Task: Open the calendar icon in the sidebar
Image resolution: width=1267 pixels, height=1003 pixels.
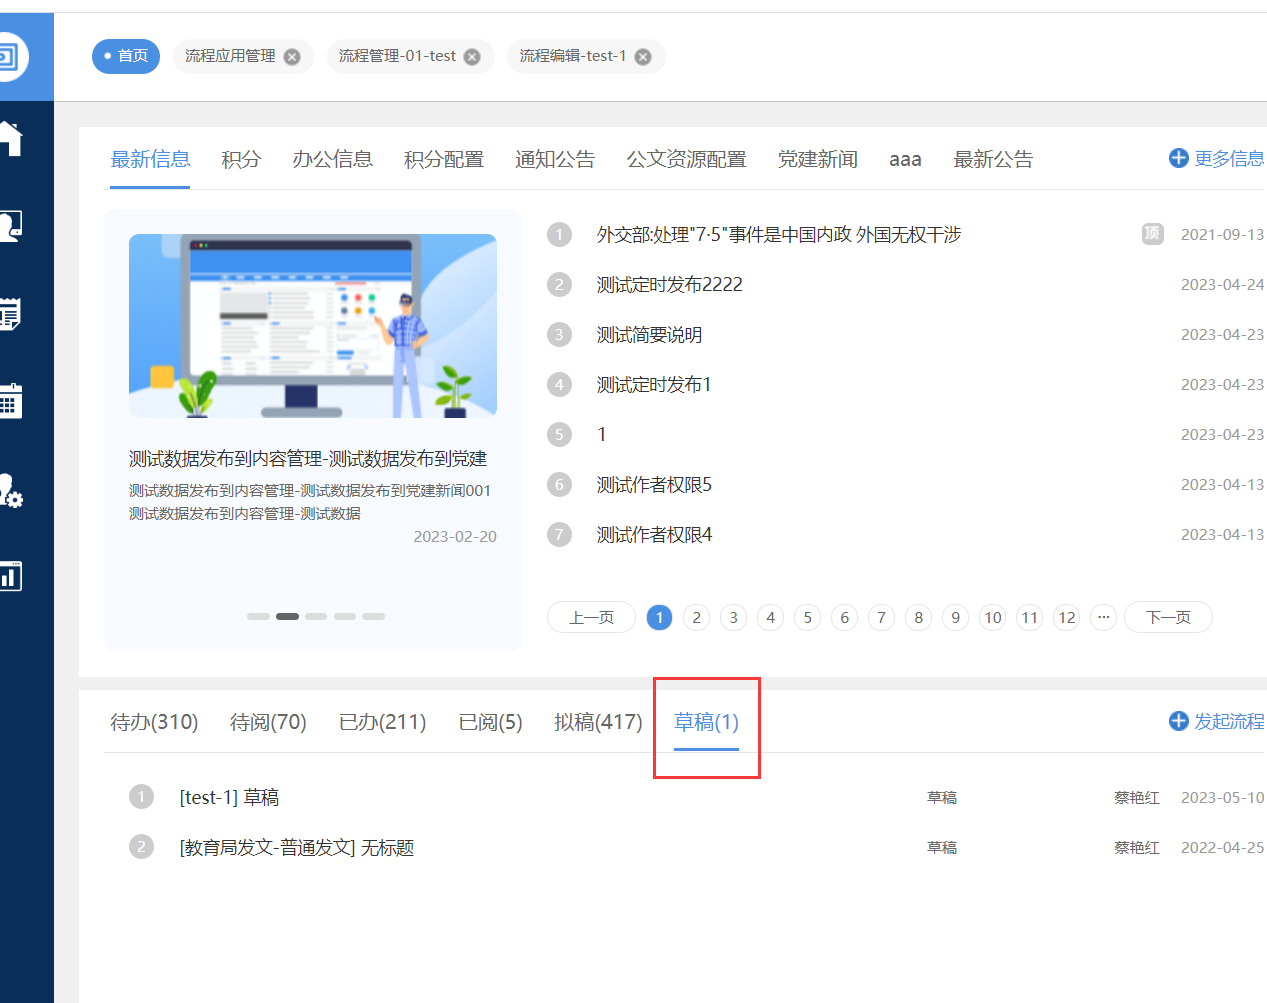Action: tap(10, 401)
